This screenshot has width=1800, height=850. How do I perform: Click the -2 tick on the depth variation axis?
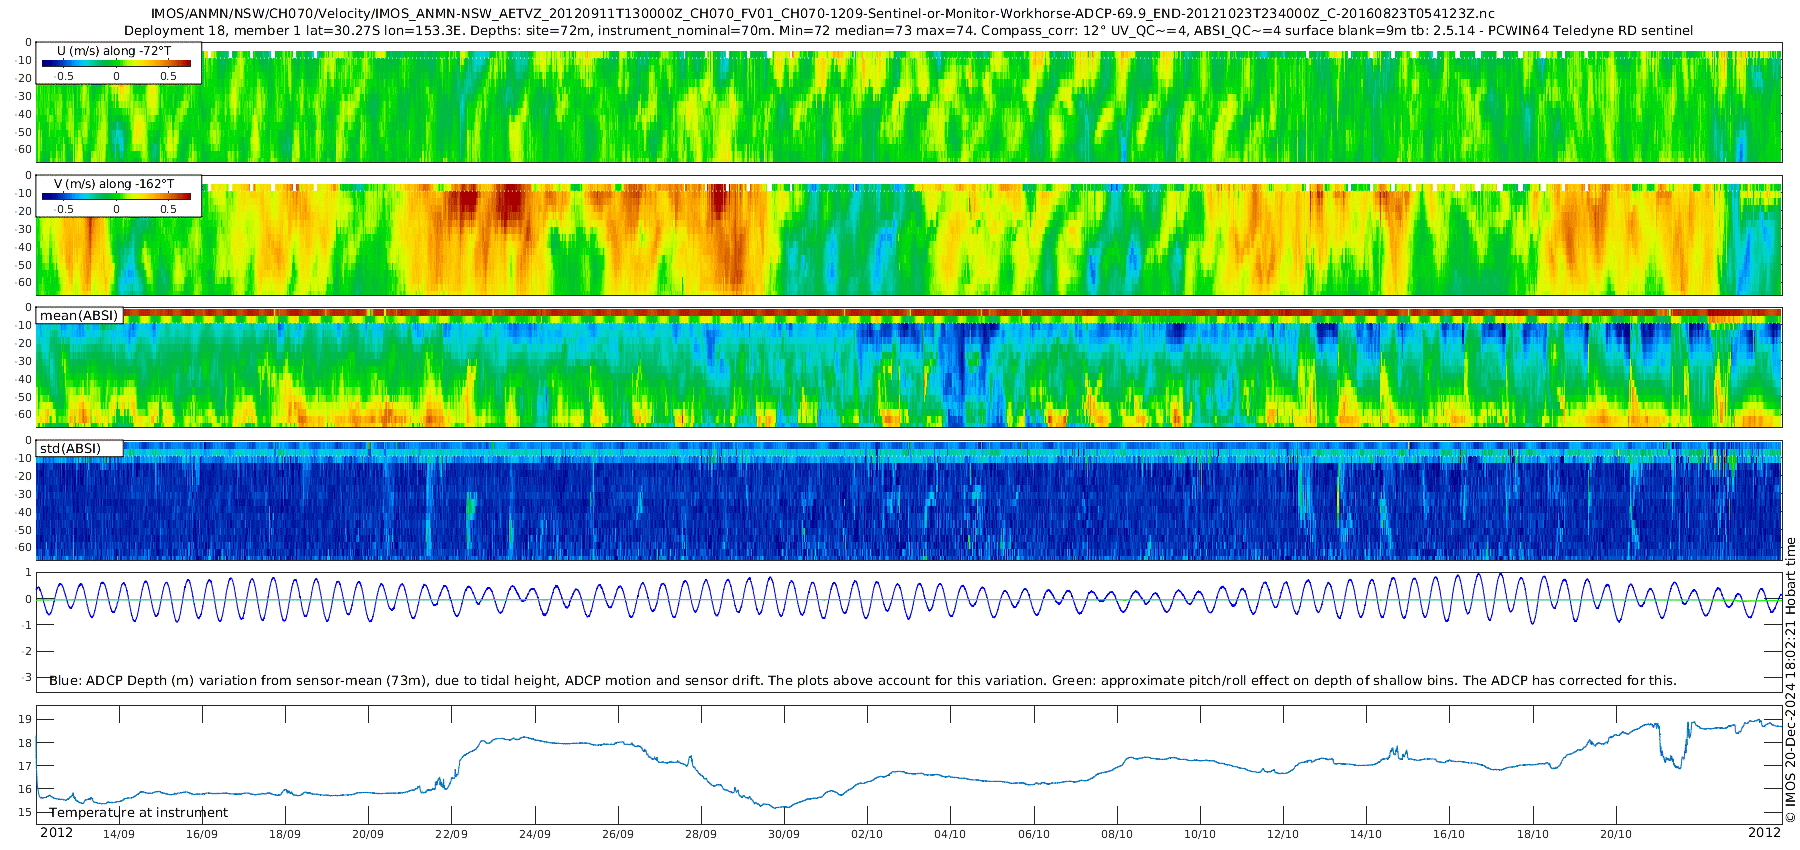(x=27, y=651)
